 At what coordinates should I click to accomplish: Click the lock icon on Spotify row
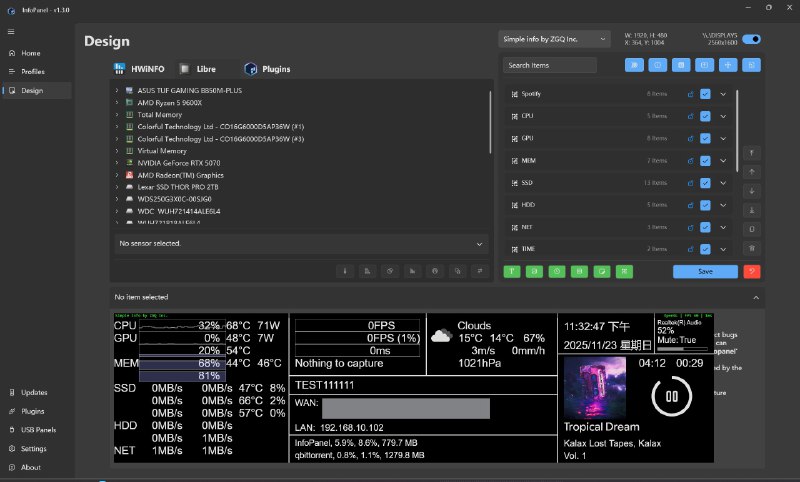(x=690, y=94)
